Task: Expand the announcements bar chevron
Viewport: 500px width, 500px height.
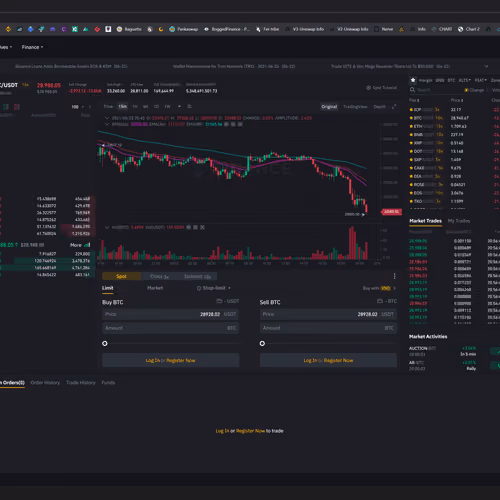Action: pos(486,66)
